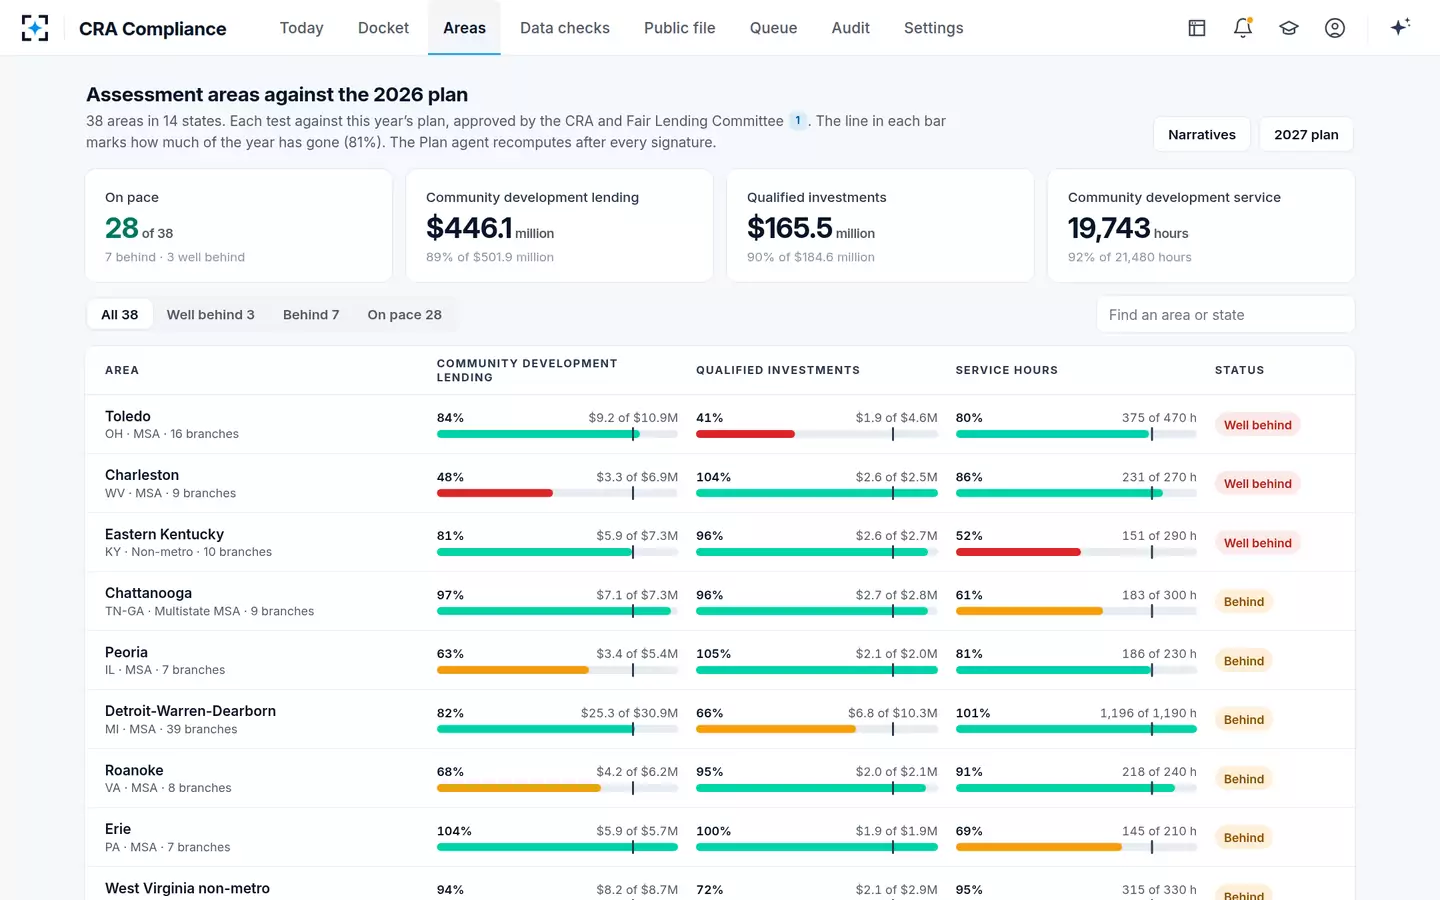Filter list to Behind 7
The height and width of the screenshot is (900, 1440).
coord(311,314)
